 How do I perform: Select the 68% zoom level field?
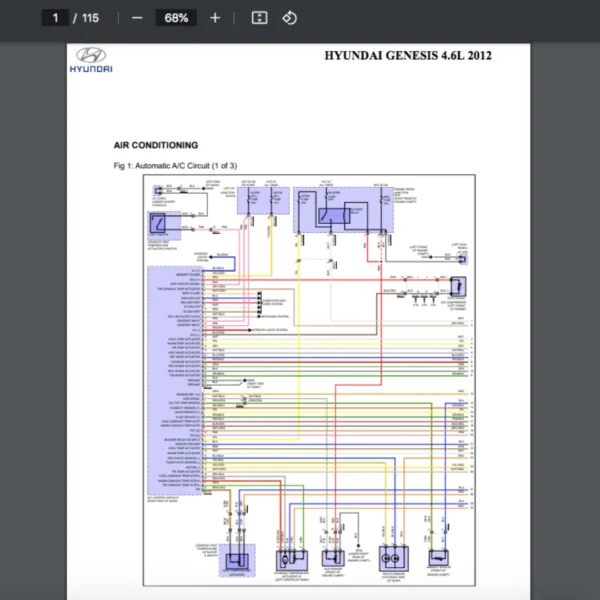[x=176, y=18]
